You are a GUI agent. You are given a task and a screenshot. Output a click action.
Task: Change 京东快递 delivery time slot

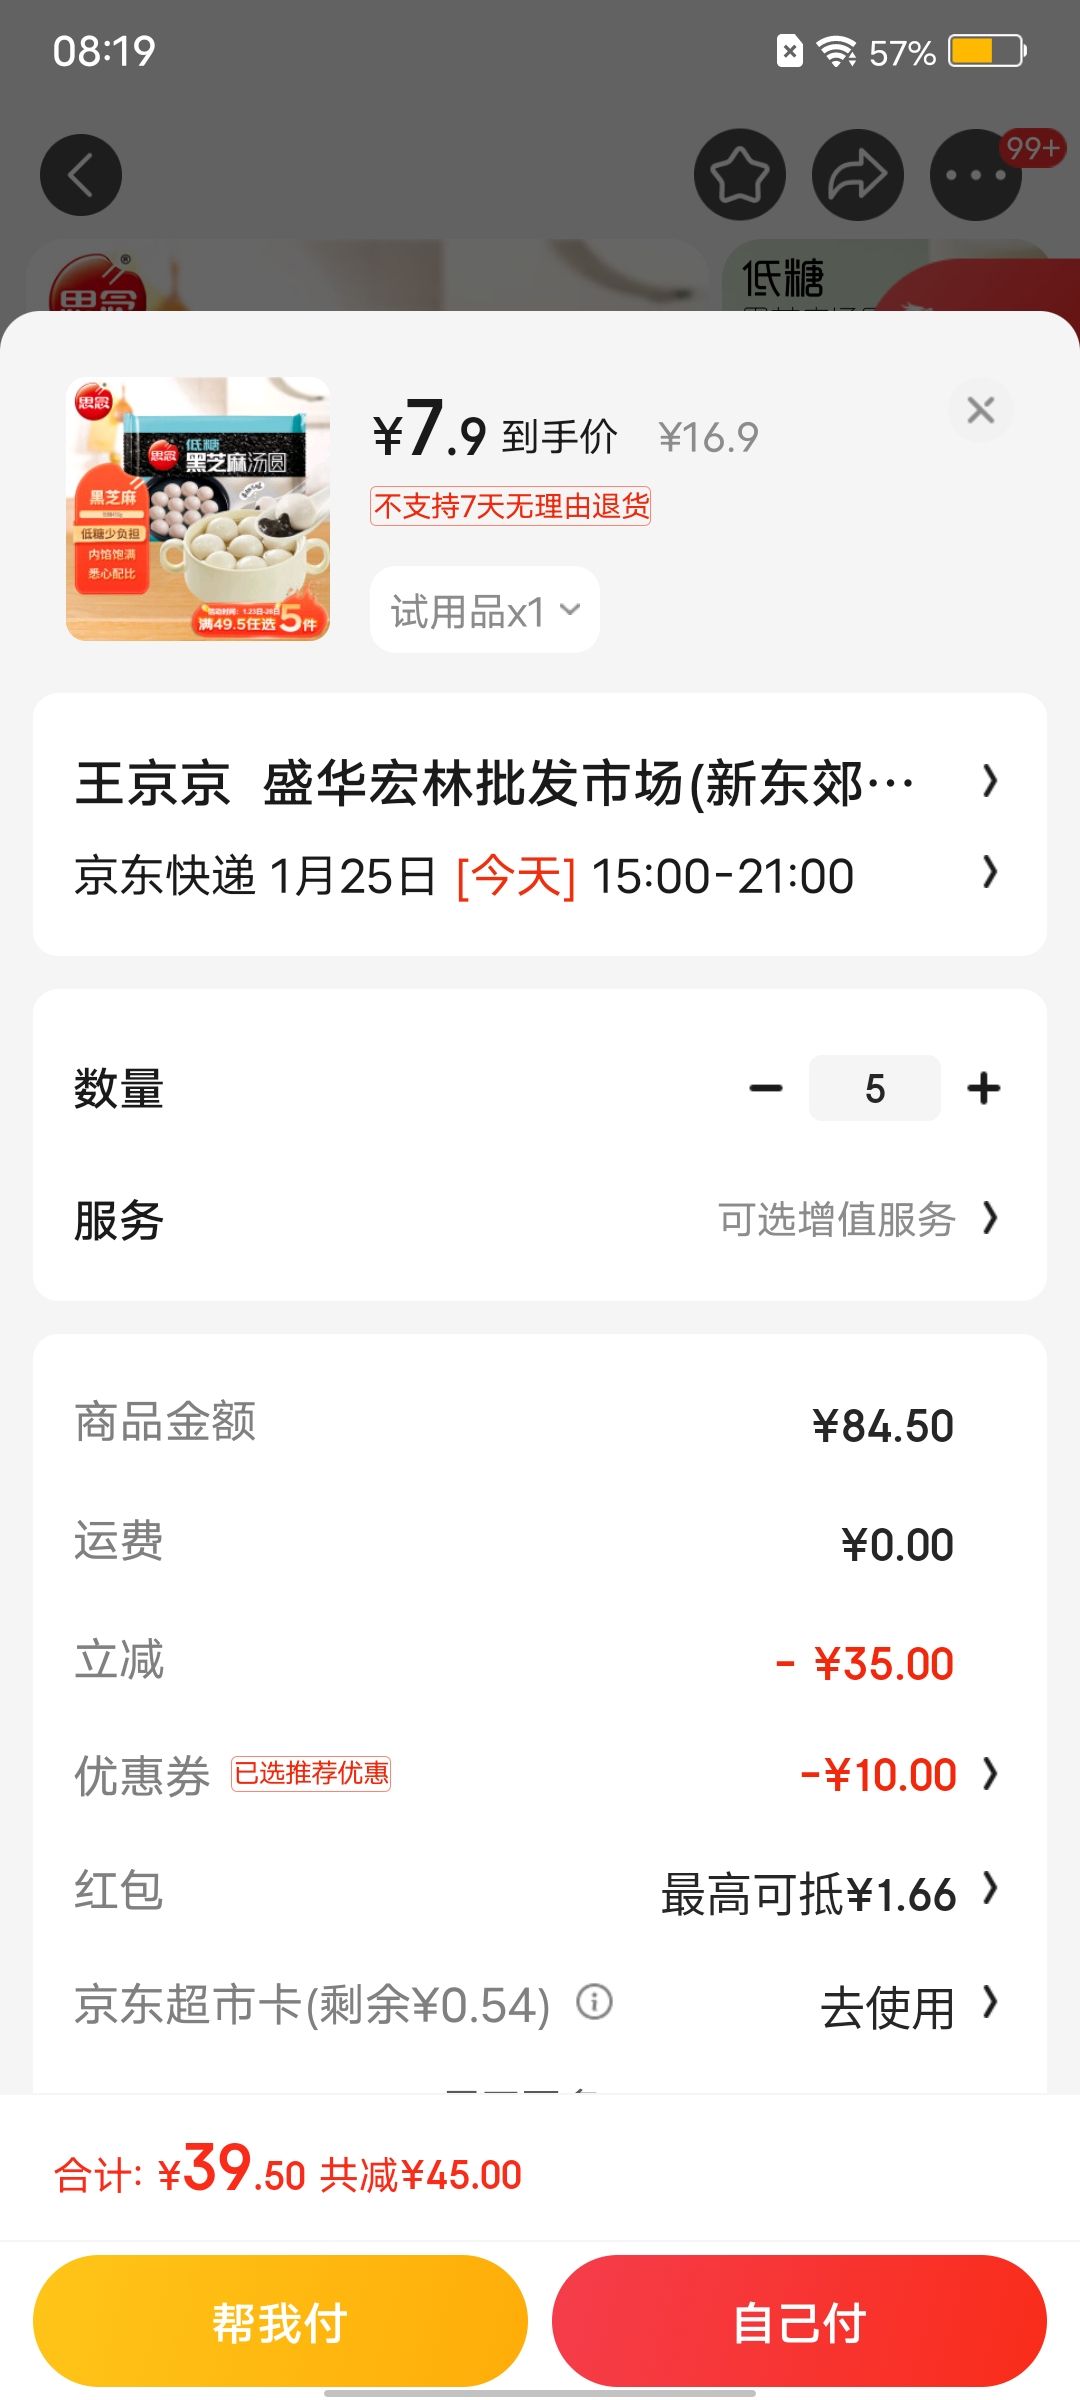pyautogui.click(x=540, y=875)
